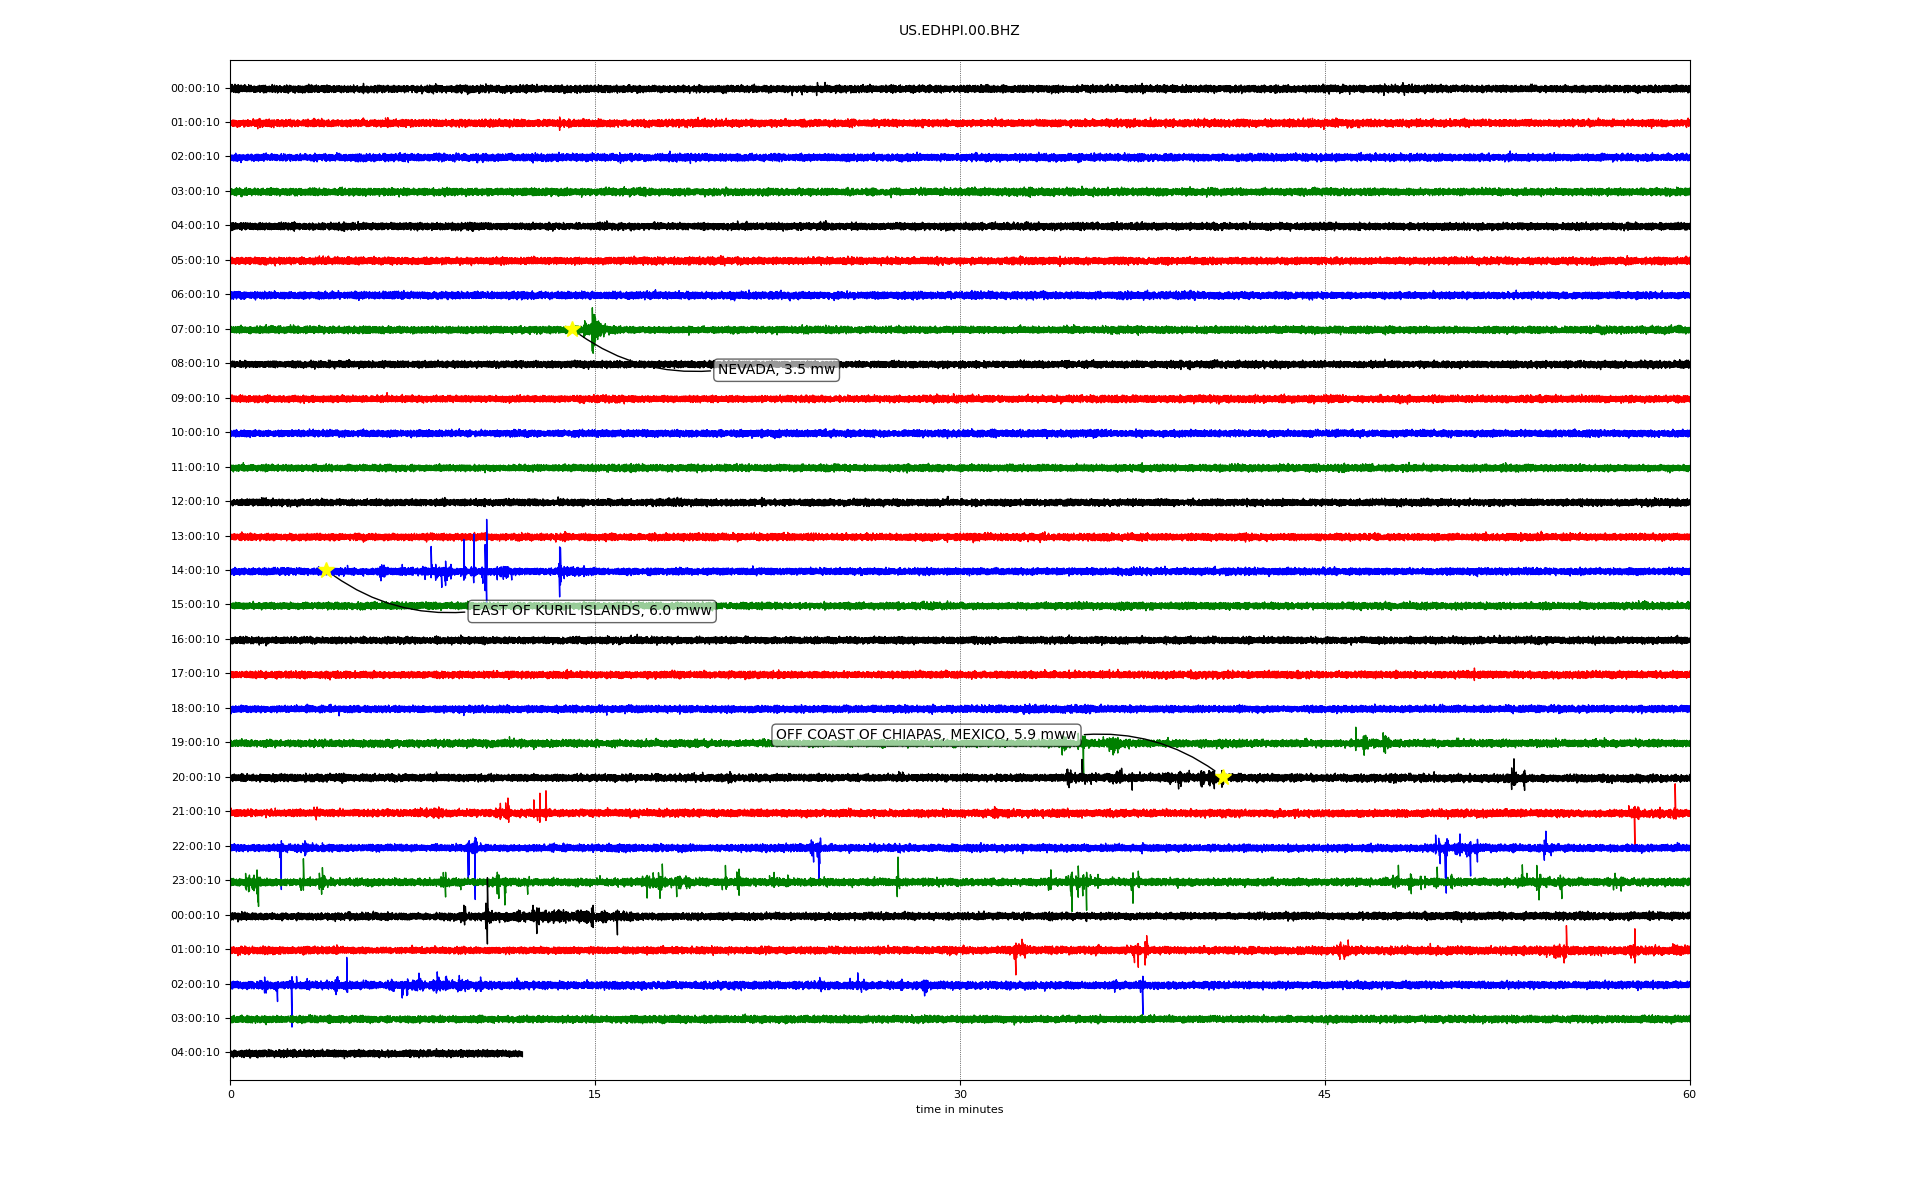Select the yellow star for the Chiapas event
The height and width of the screenshot is (1200, 1920).
(1222, 777)
